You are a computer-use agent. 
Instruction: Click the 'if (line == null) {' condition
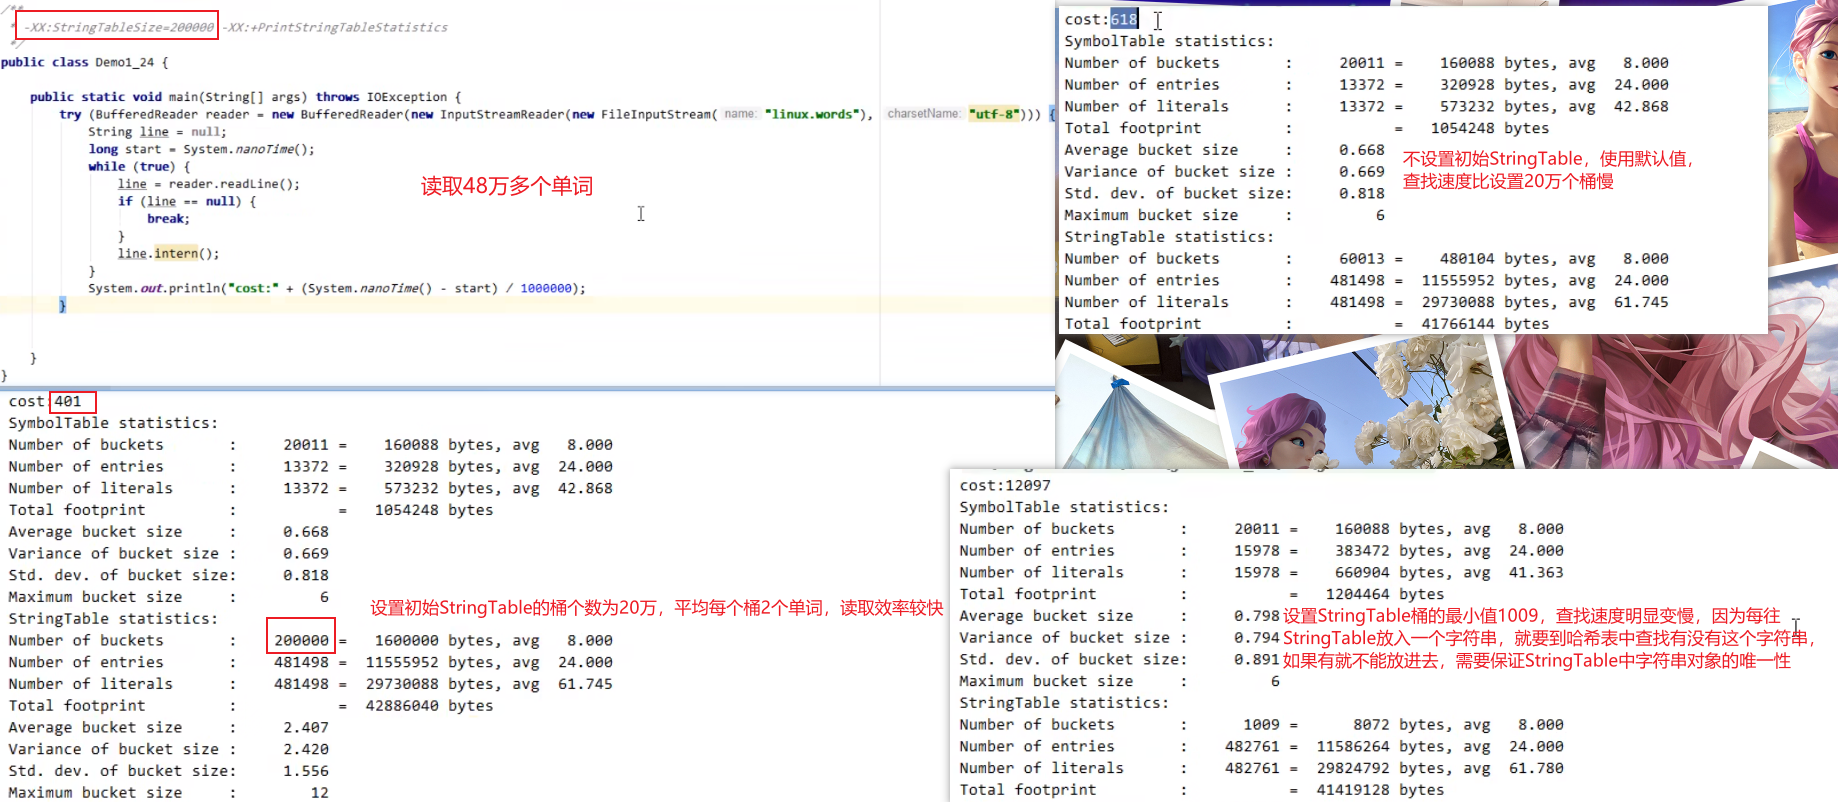187,201
